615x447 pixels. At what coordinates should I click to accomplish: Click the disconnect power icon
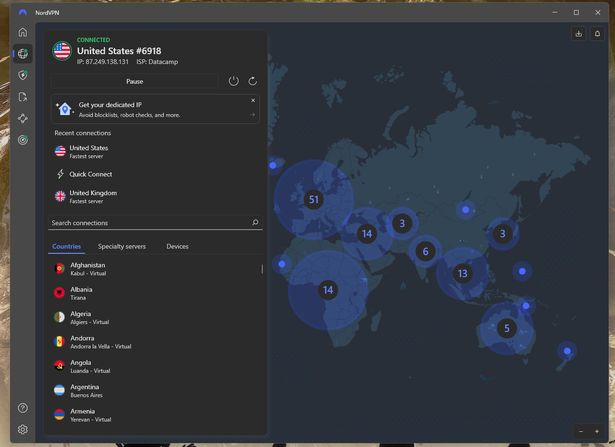[233, 81]
